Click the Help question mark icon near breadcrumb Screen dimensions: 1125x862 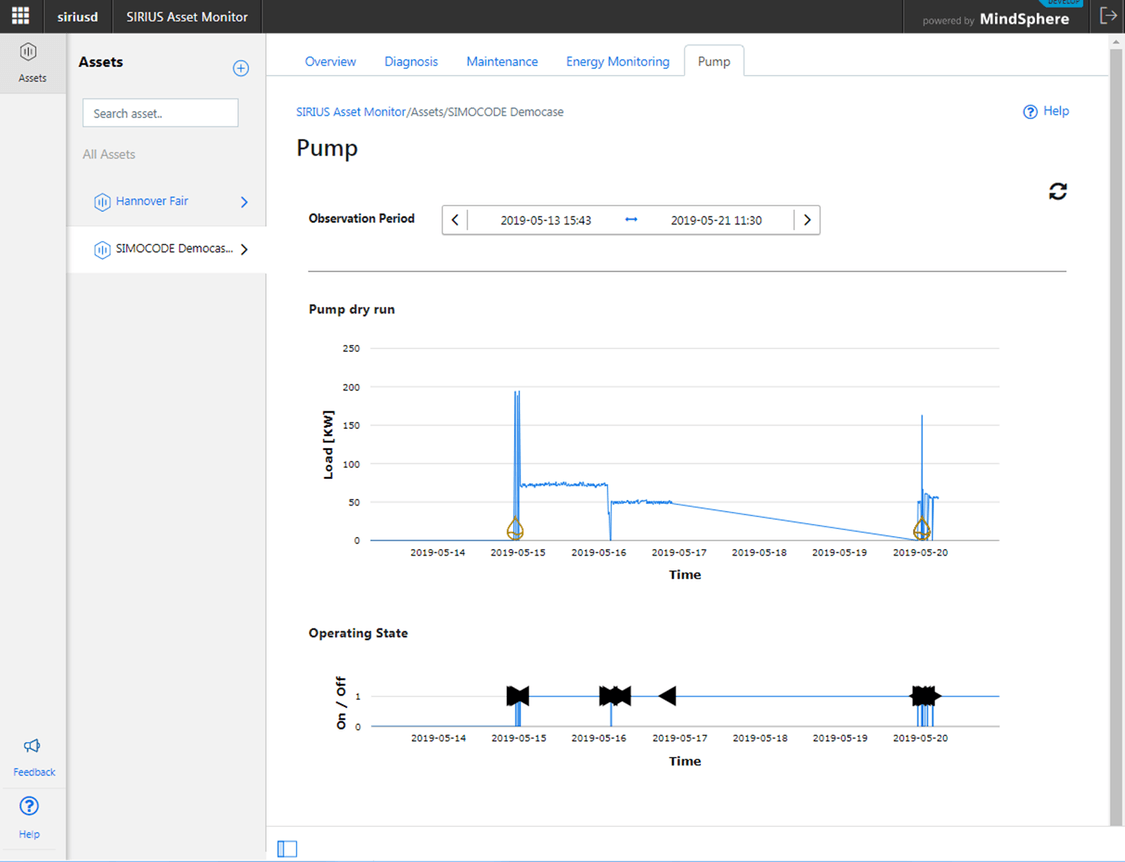1030,112
